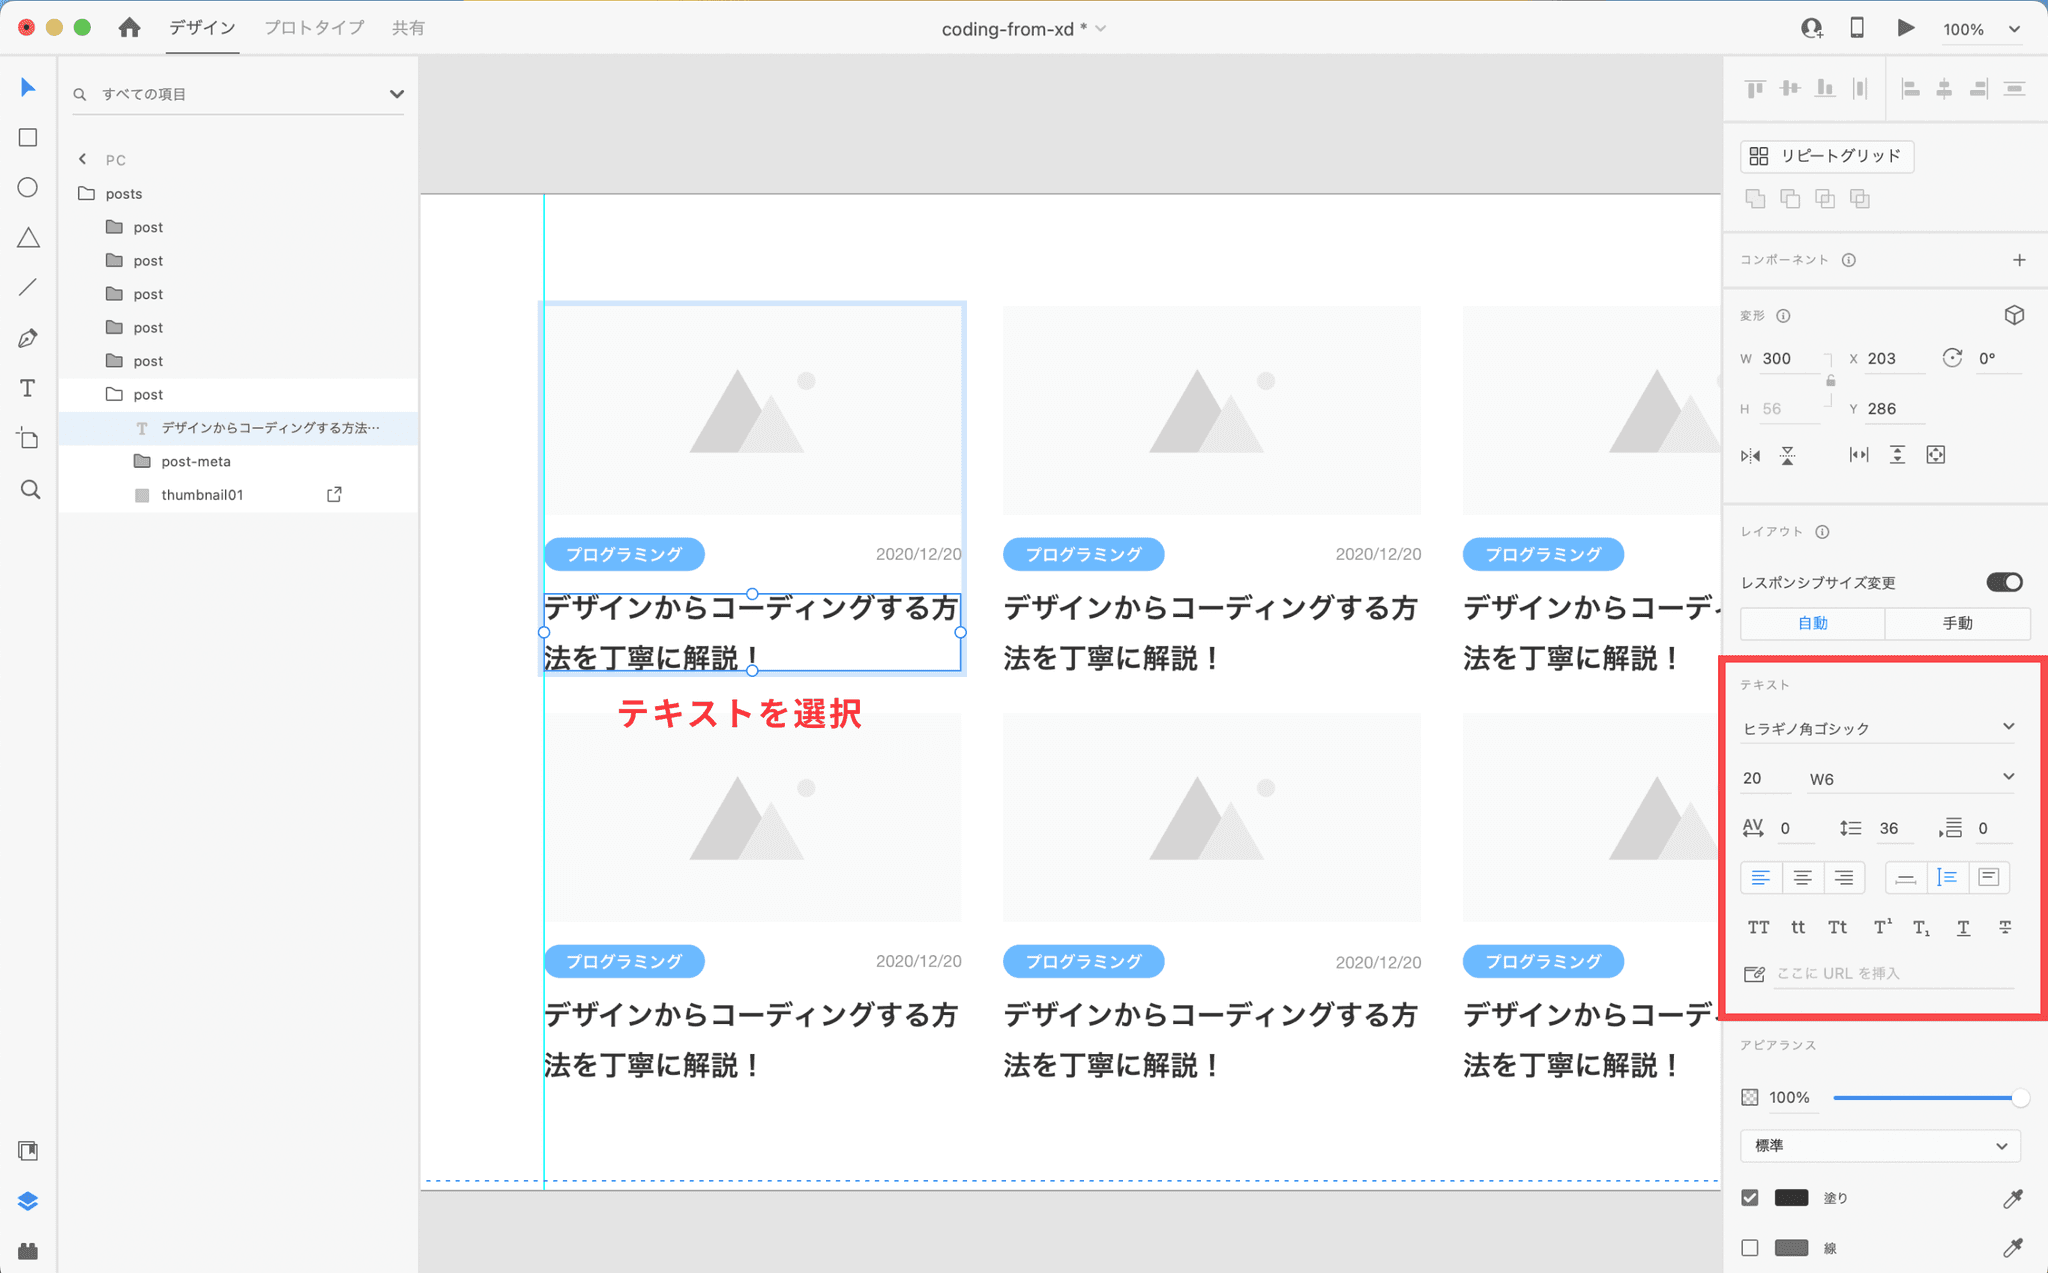This screenshot has width=2048, height=1273.
Task: Open the Libraries panel icon
Action: [x=28, y=1151]
